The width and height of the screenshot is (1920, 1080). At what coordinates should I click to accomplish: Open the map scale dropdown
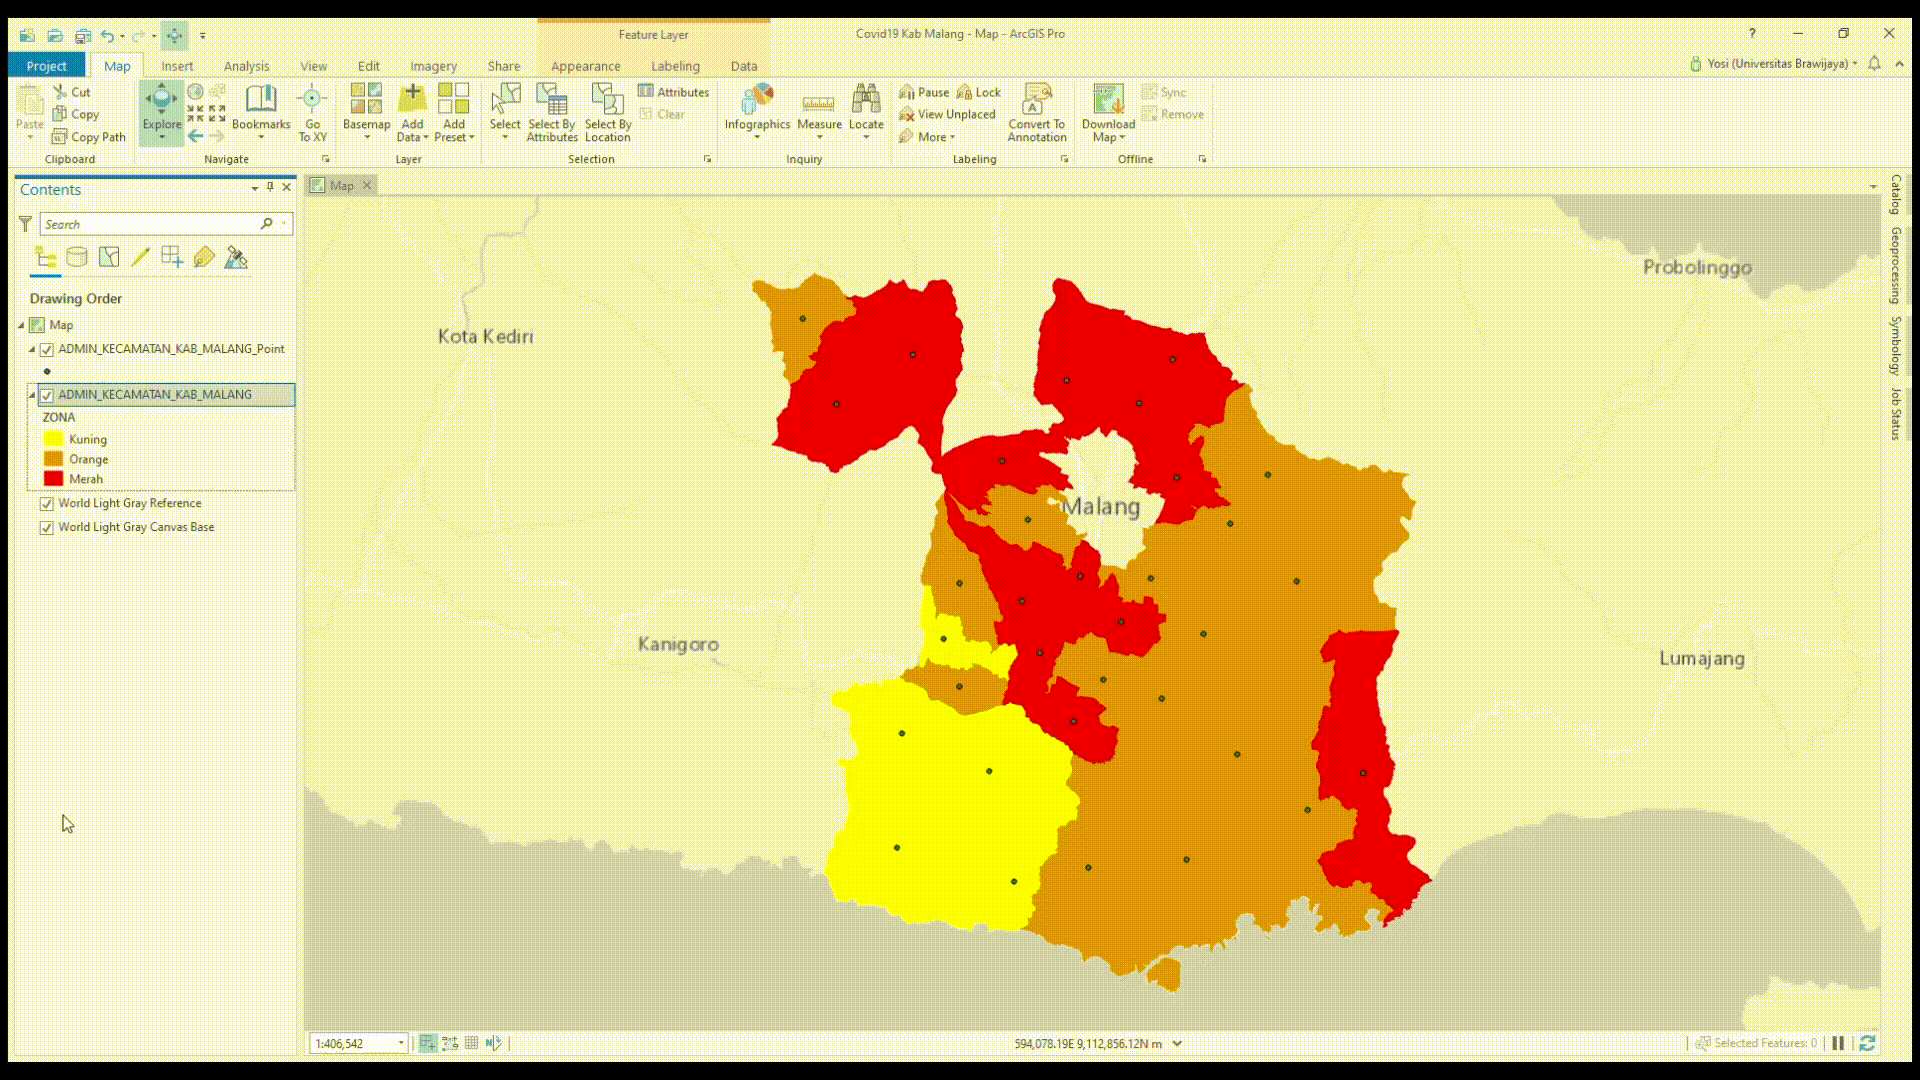401,1043
